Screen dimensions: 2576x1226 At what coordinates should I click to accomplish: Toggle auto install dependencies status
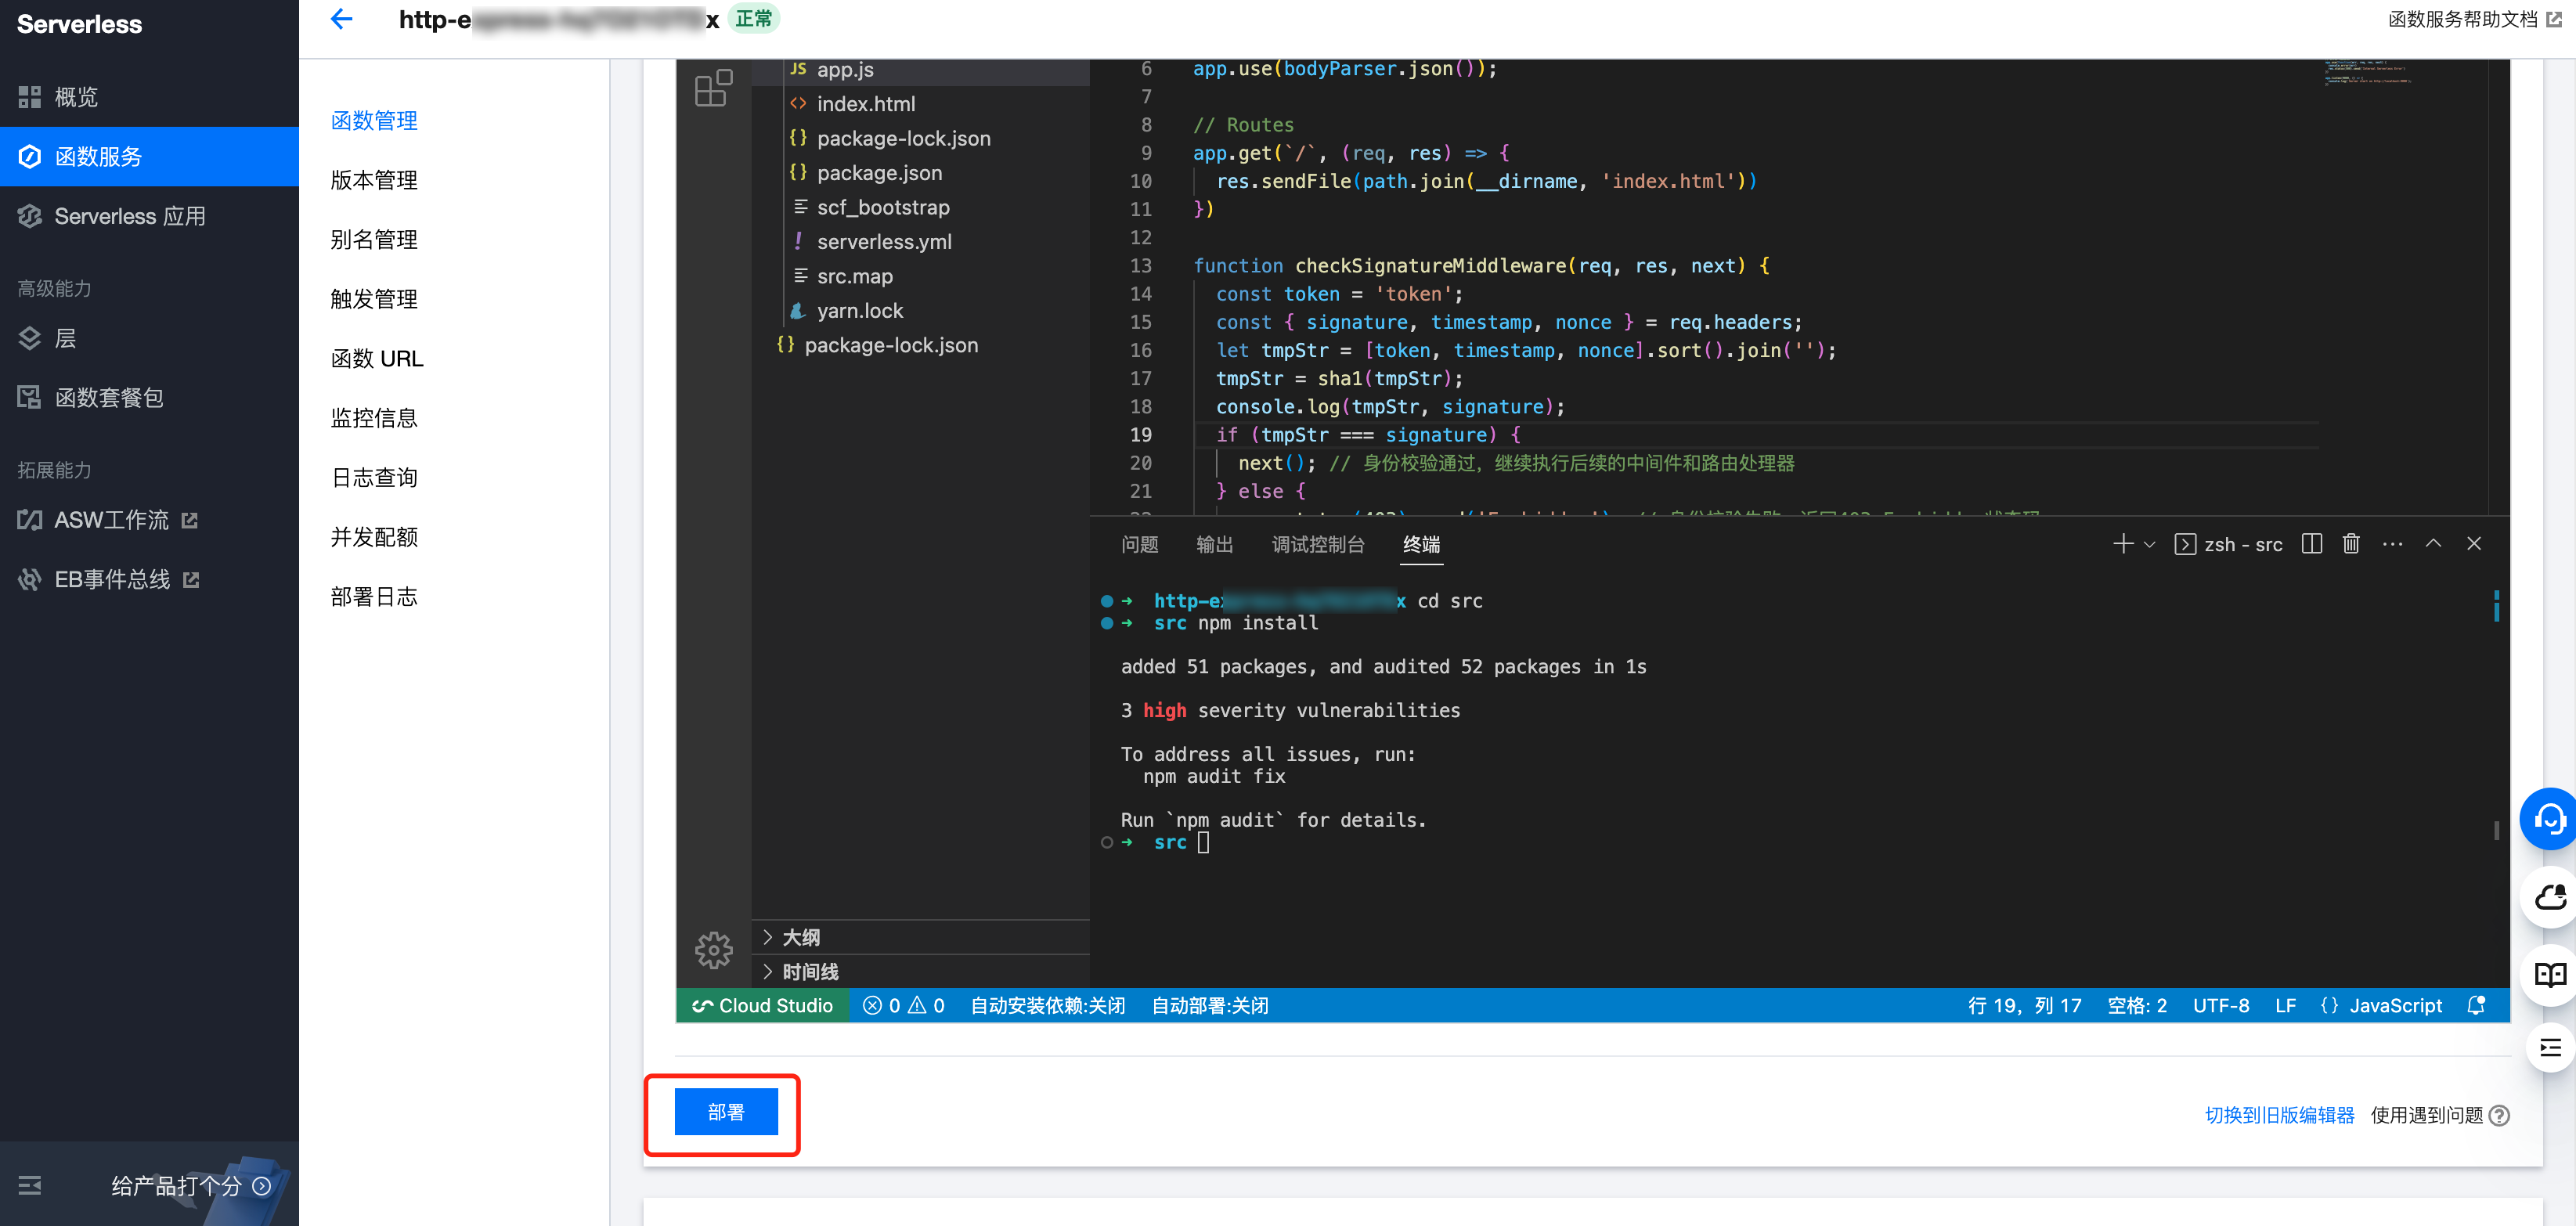(x=1047, y=1005)
